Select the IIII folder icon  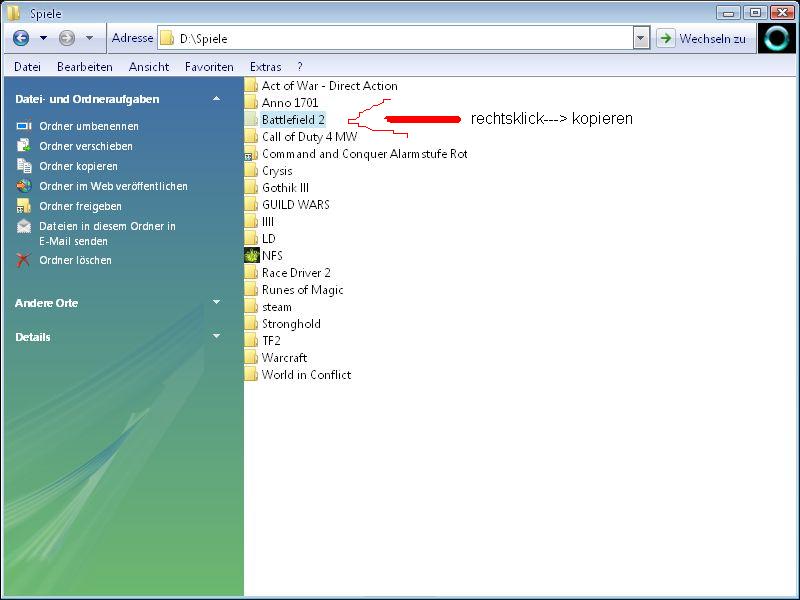tap(251, 221)
